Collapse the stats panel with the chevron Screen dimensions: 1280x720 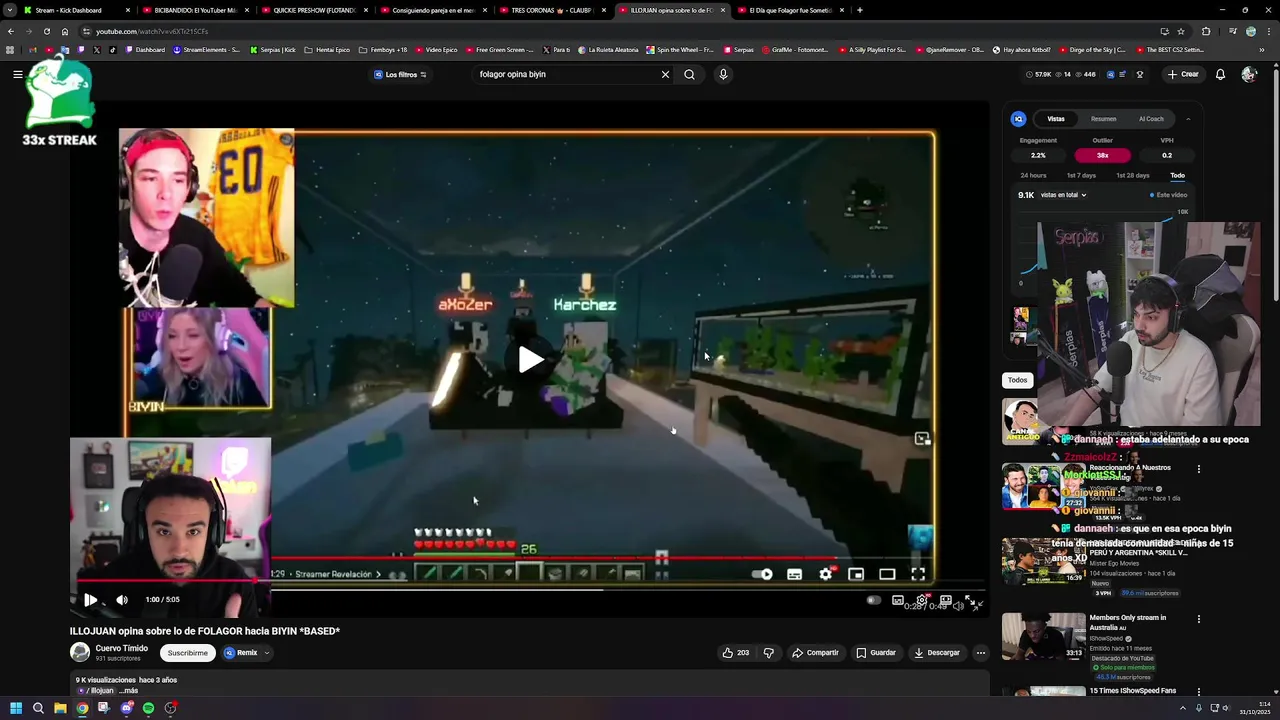(x=1188, y=119)
